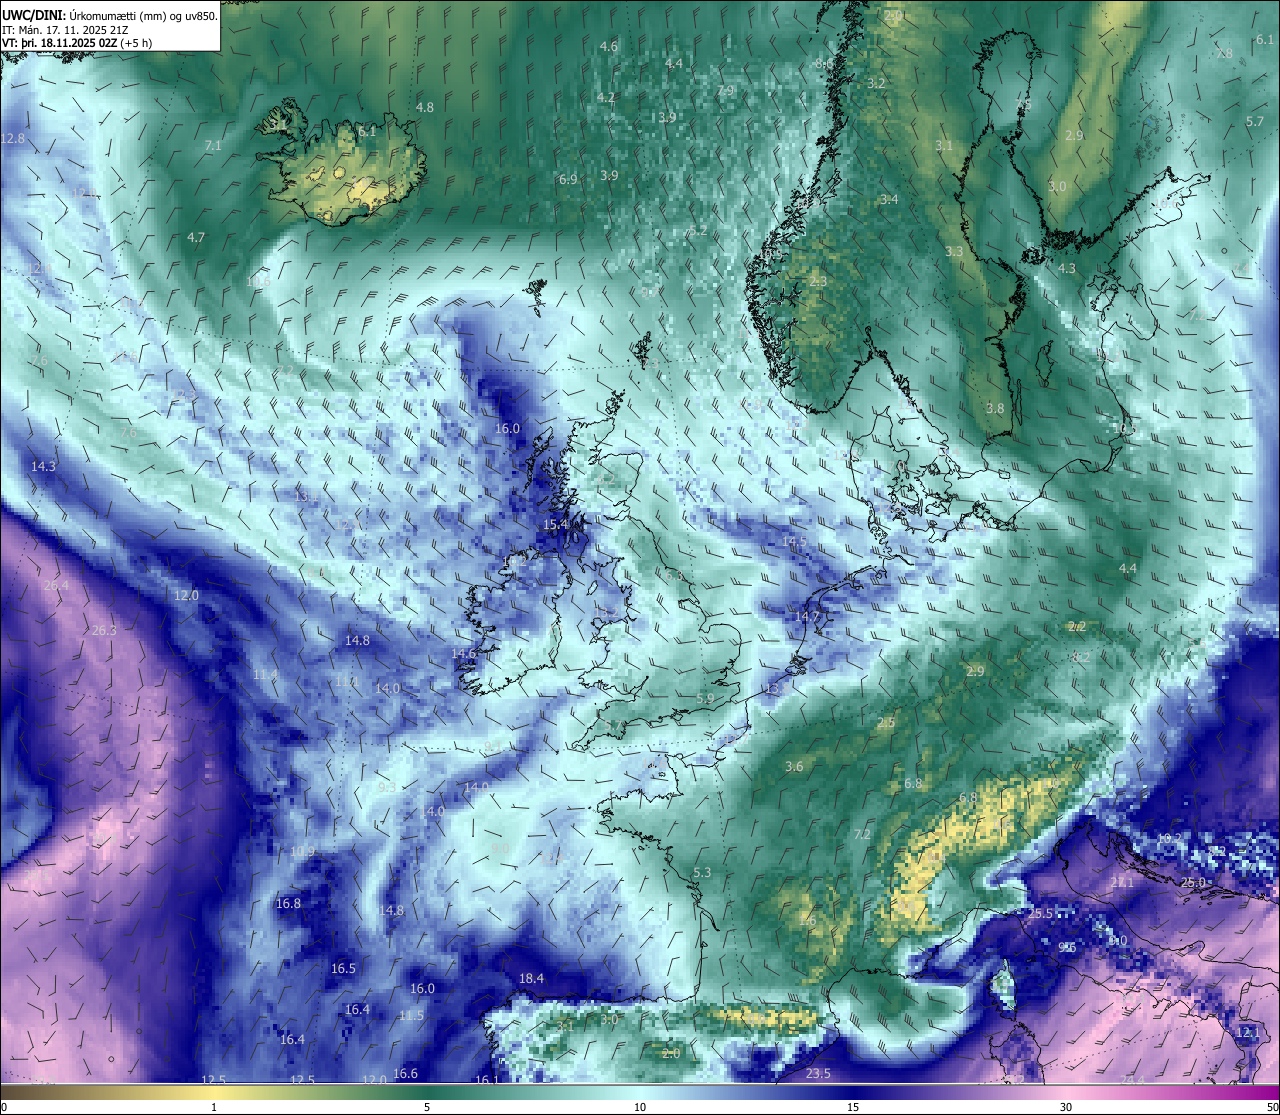Click the 5.9 value over southern England

pos(705,698)
